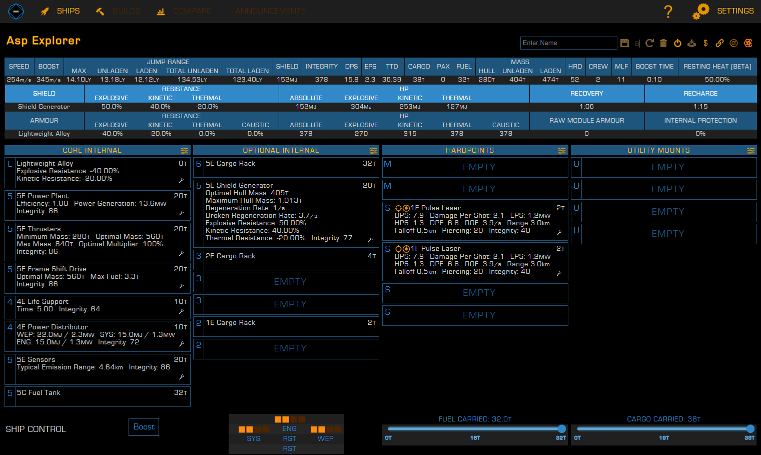Screen dimensions: 761x455
Task: Delete the build with trash icon
Action: point(663,43)
